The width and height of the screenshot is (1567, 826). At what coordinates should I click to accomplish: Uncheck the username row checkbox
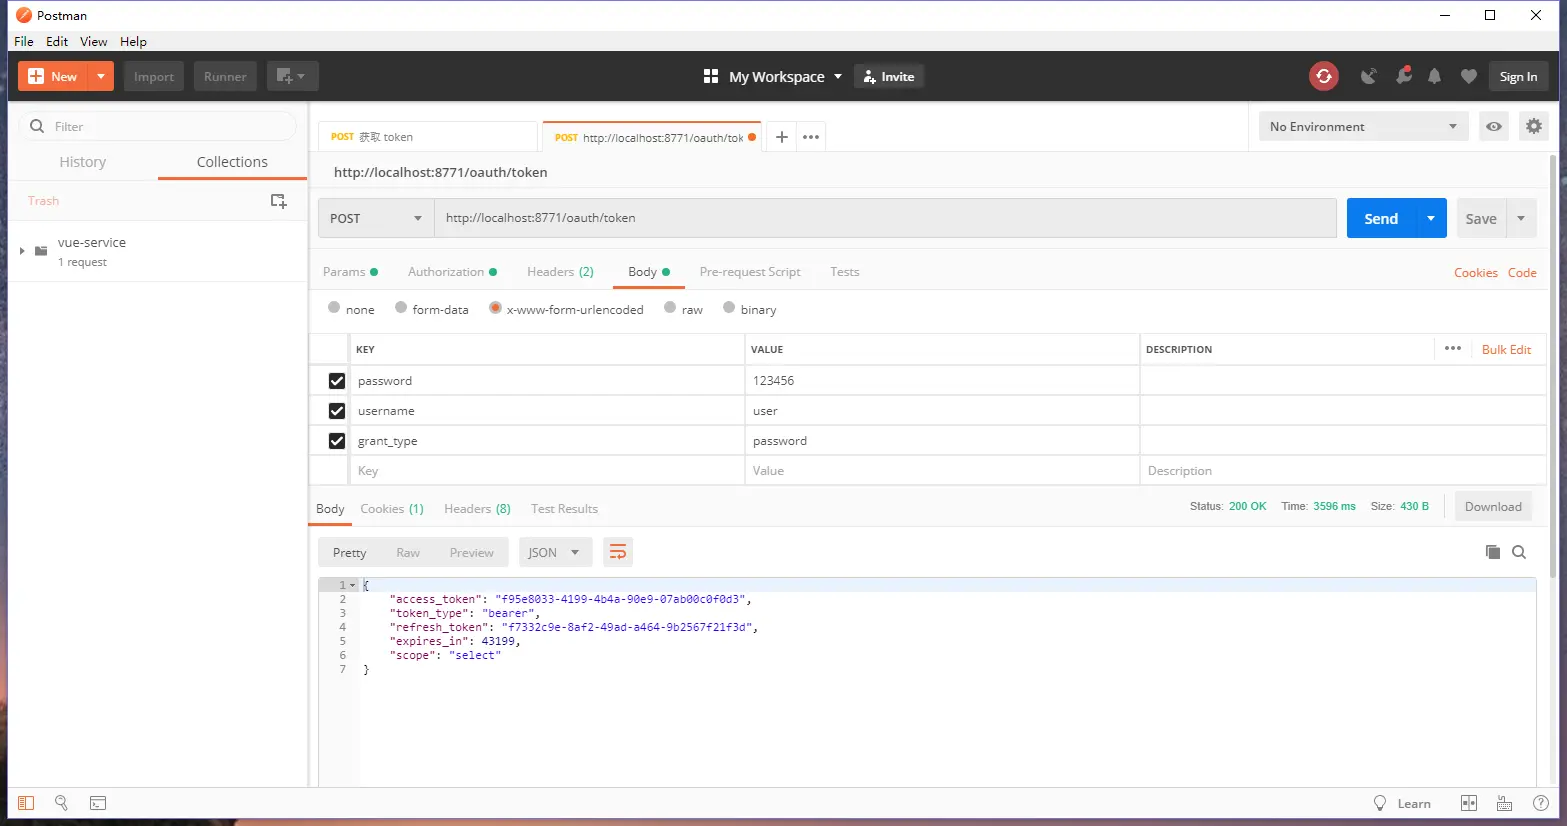(337, 411)
